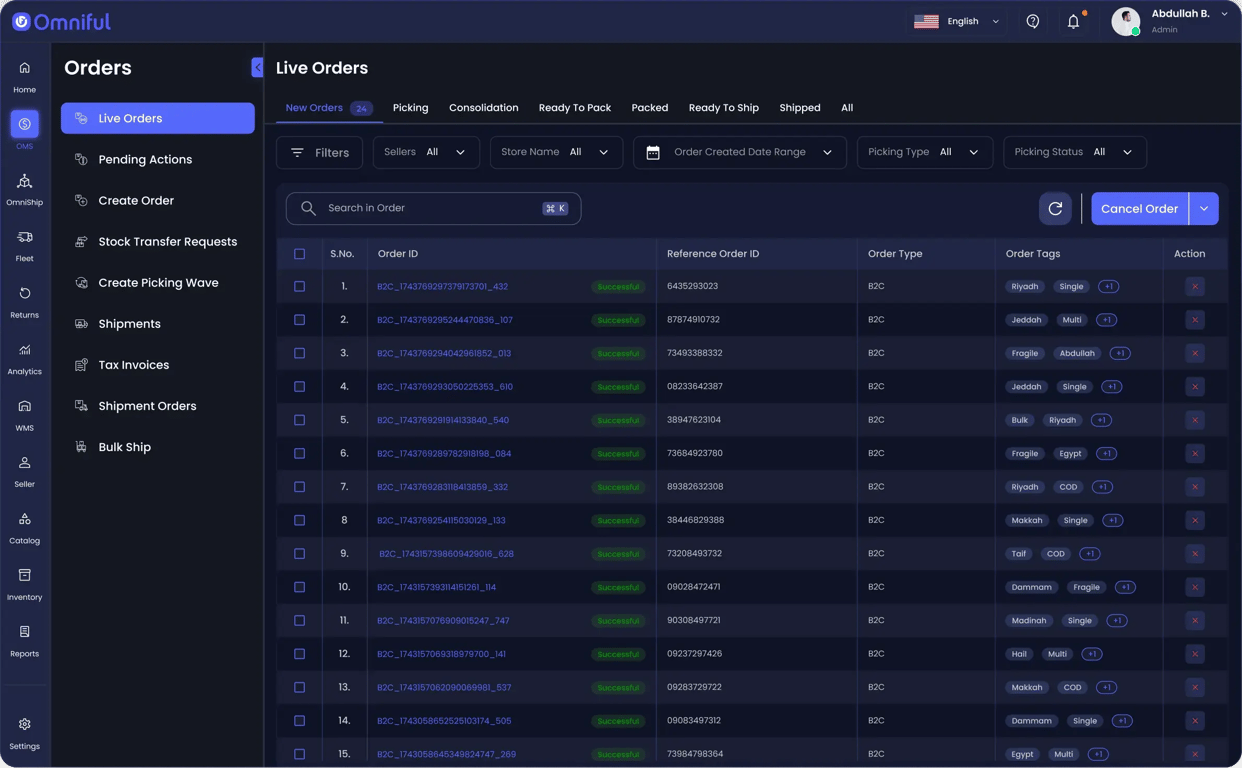Open Inventory from the left sidebar

pos(24,583)
